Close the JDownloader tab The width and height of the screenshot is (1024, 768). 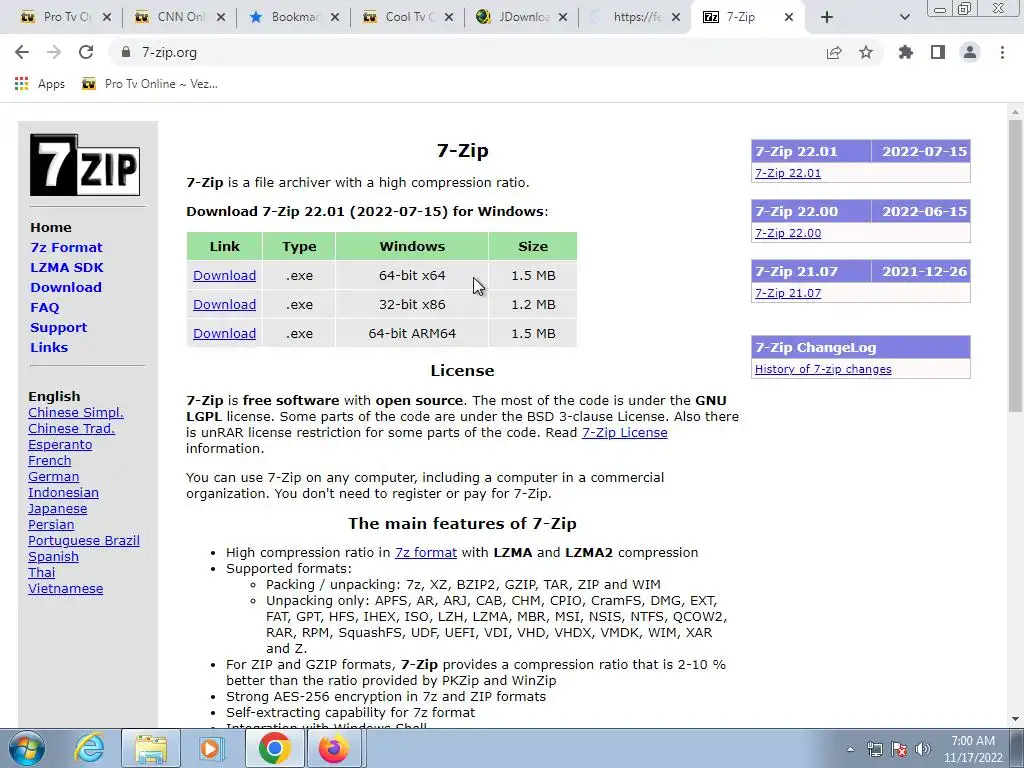[x=562, y=17]
